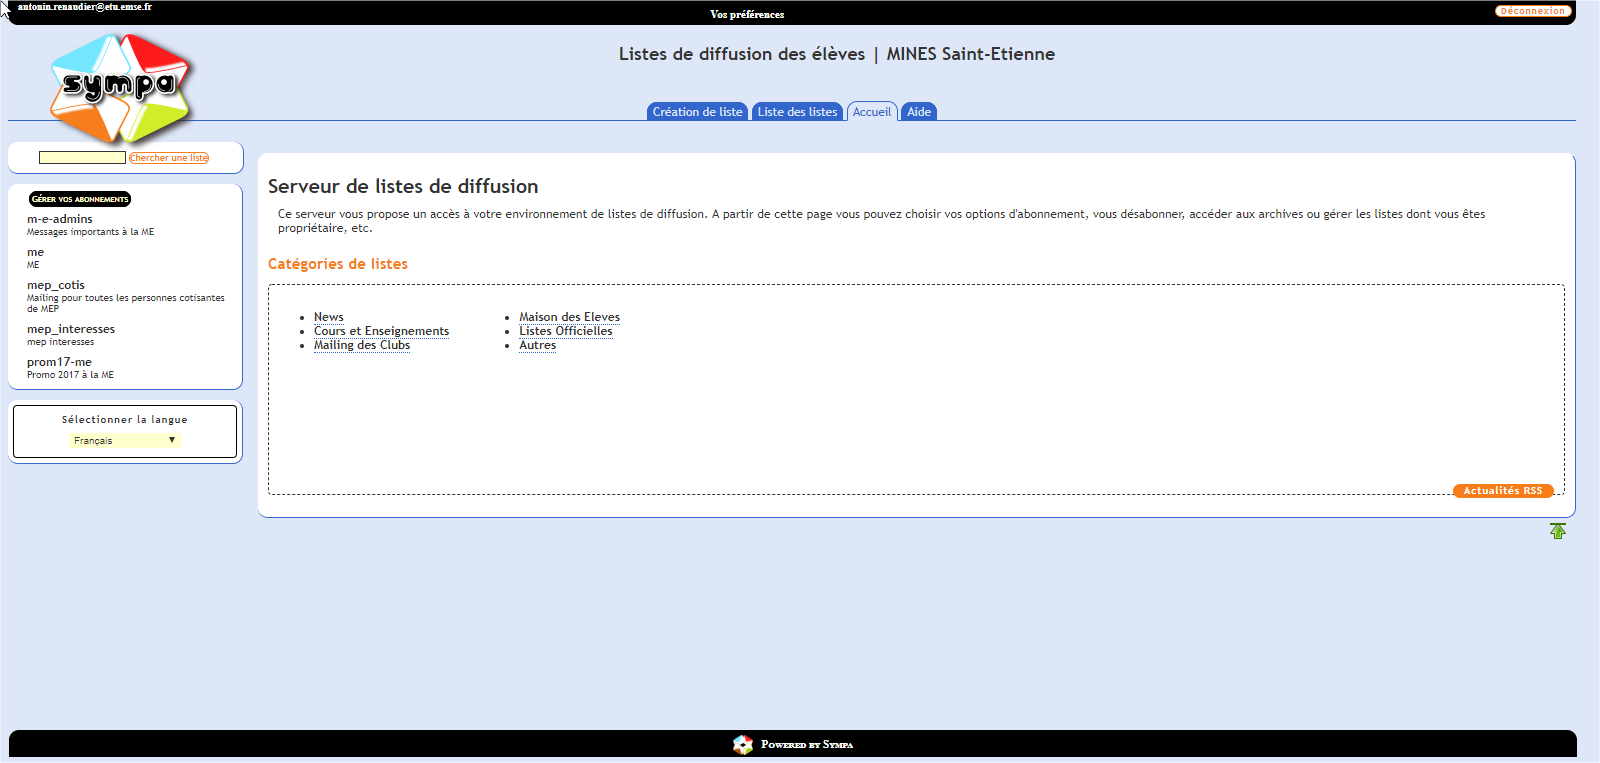
Task: Click the green scroll-to-top arrow icon
Action: click(1557, 531)
